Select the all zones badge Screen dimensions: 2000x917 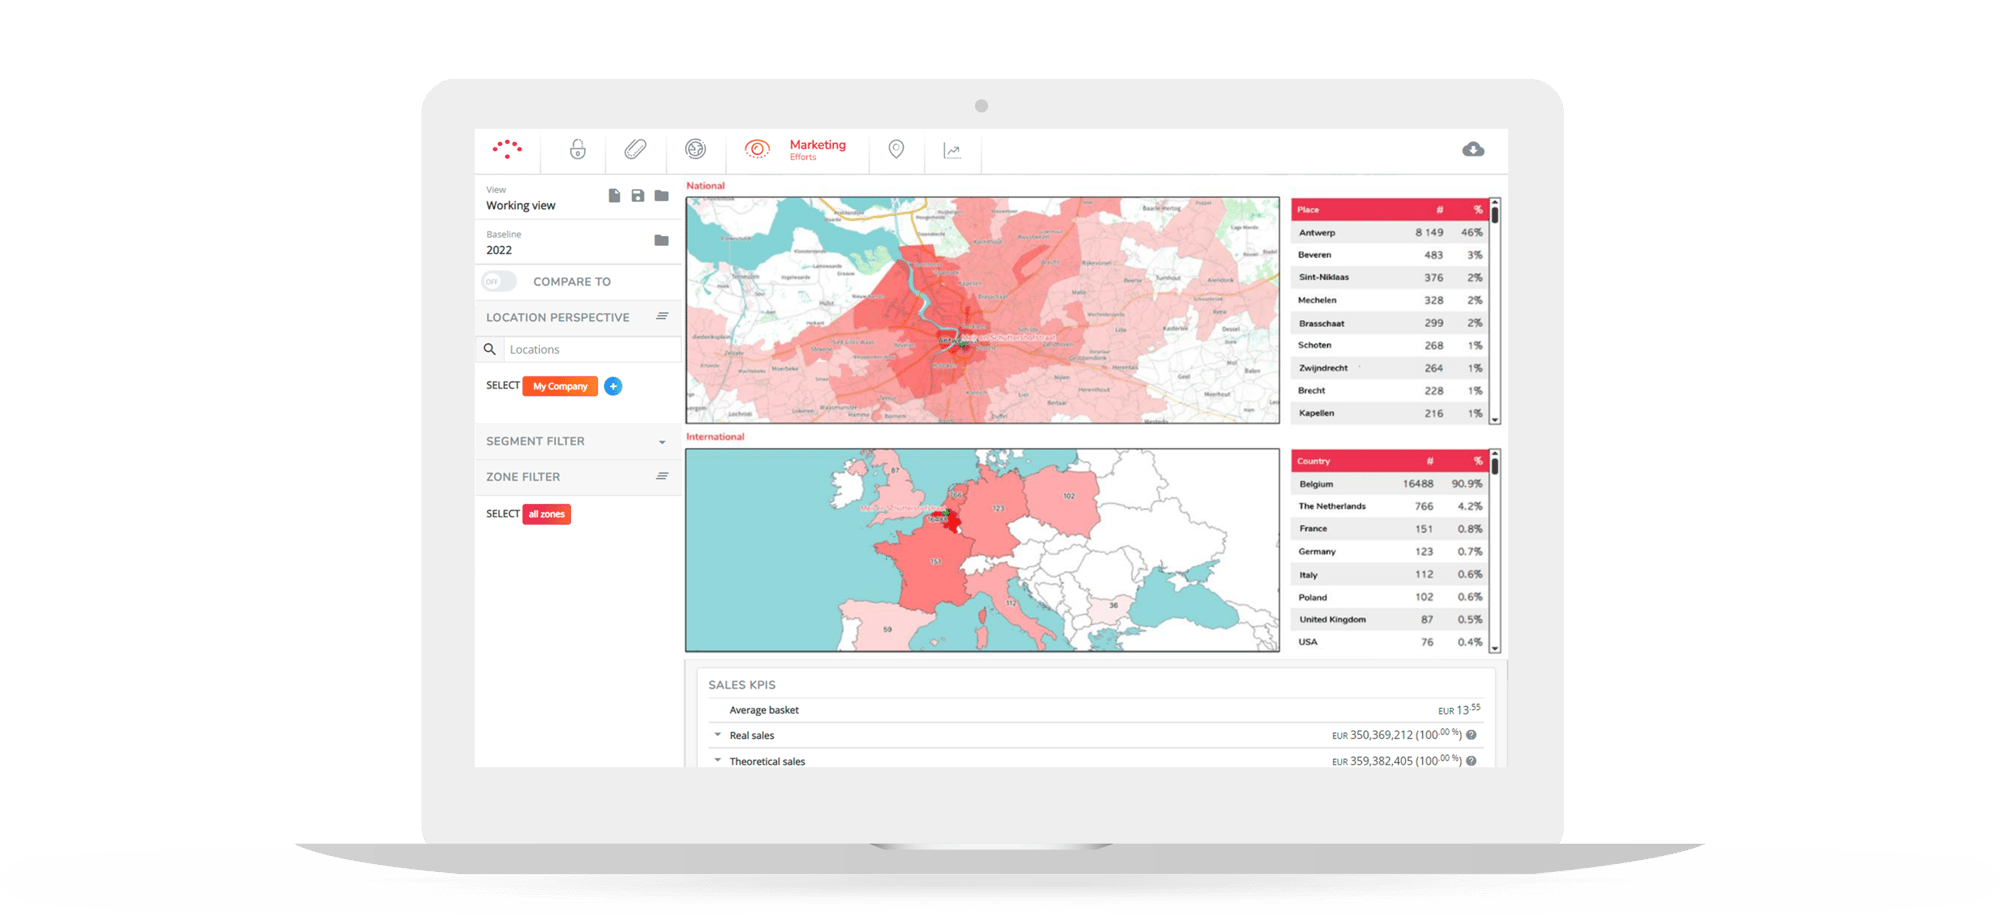(x=547, y=513)
